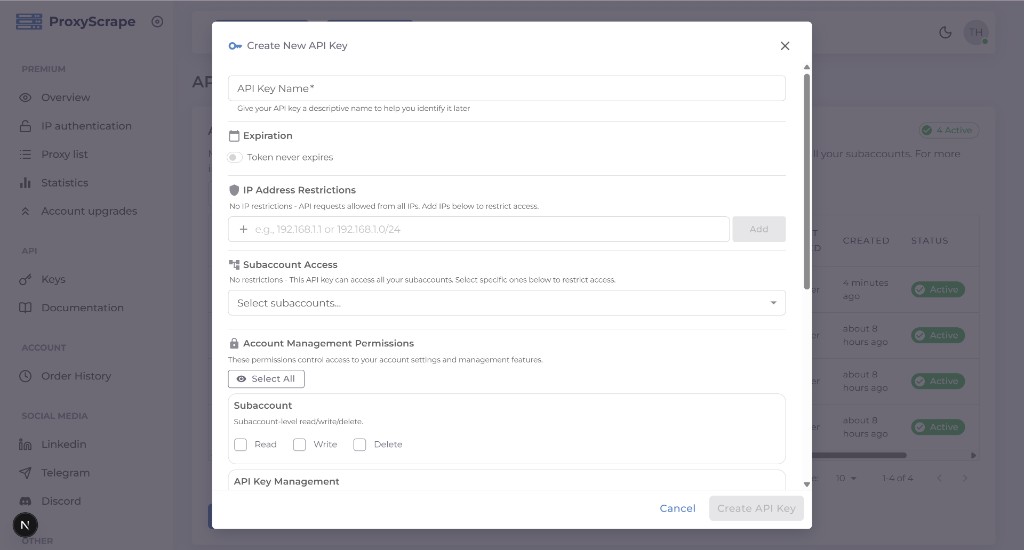
Task: Click the Account upgrades chevrons icon
Action: [25, 211]
